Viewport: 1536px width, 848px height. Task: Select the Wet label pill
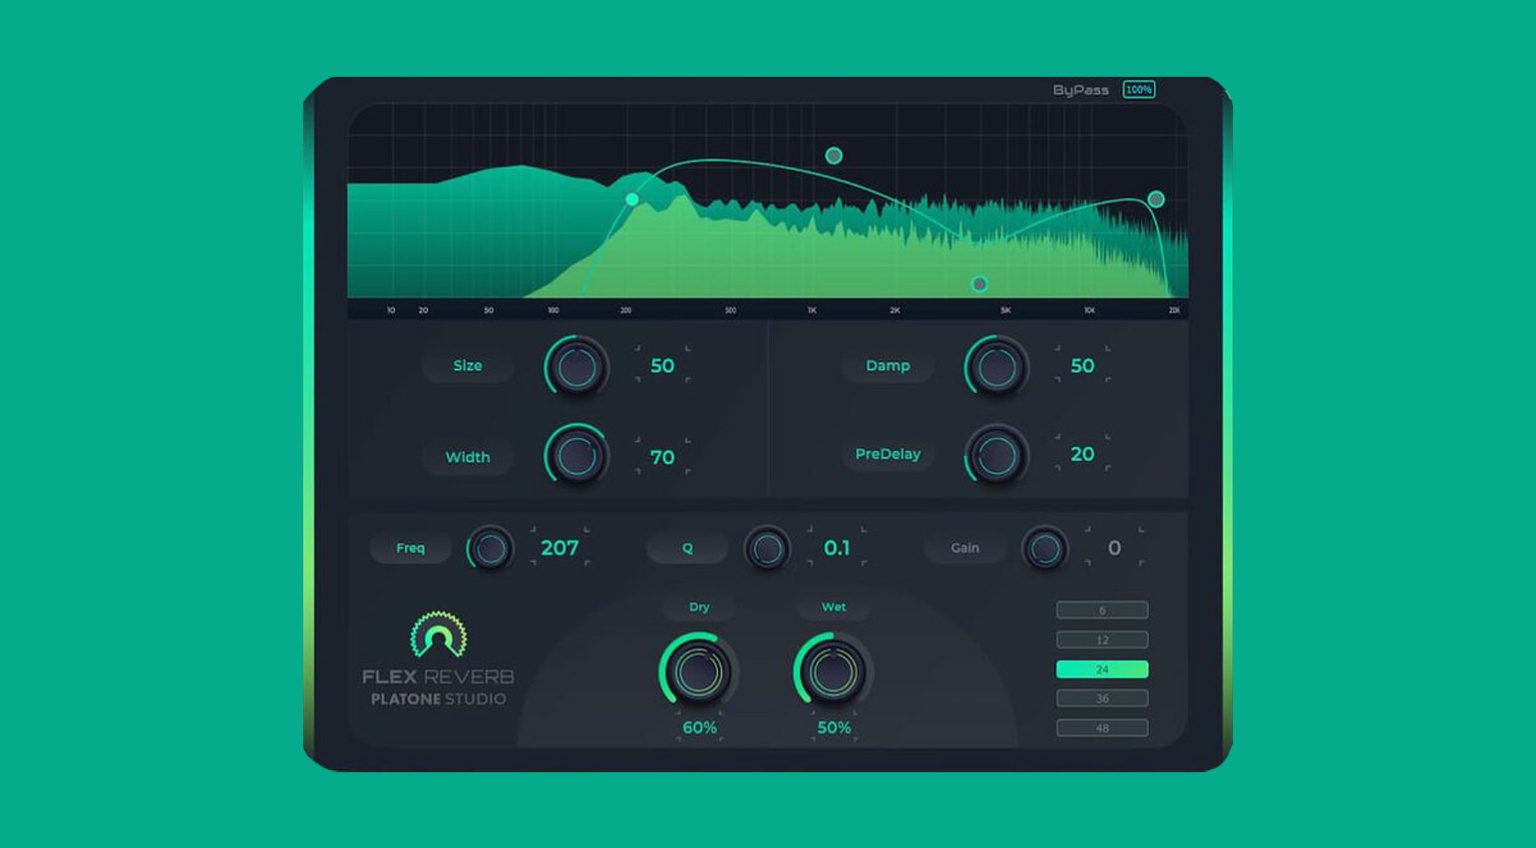833,607
